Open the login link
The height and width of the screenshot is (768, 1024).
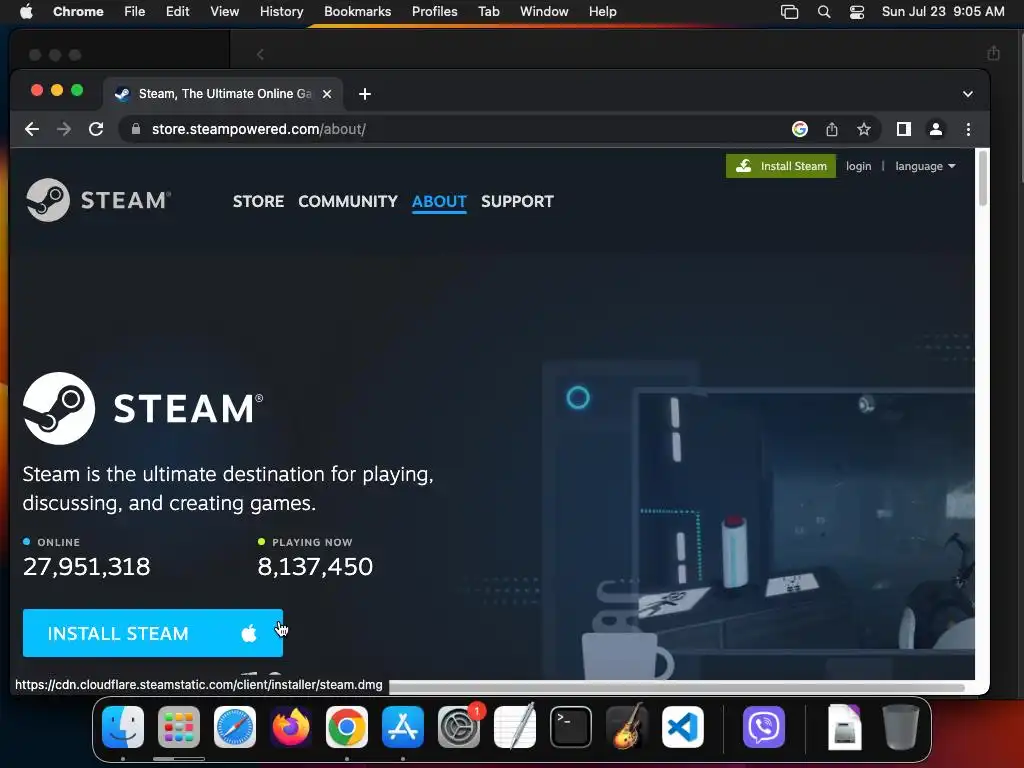point(858,166)
